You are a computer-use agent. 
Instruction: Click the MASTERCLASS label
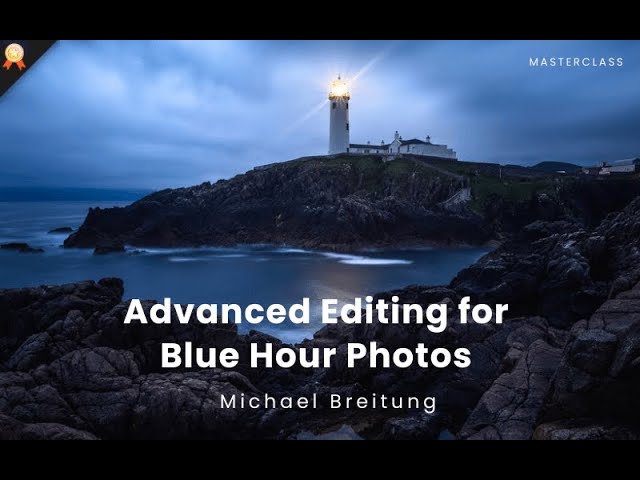[576, 62]
